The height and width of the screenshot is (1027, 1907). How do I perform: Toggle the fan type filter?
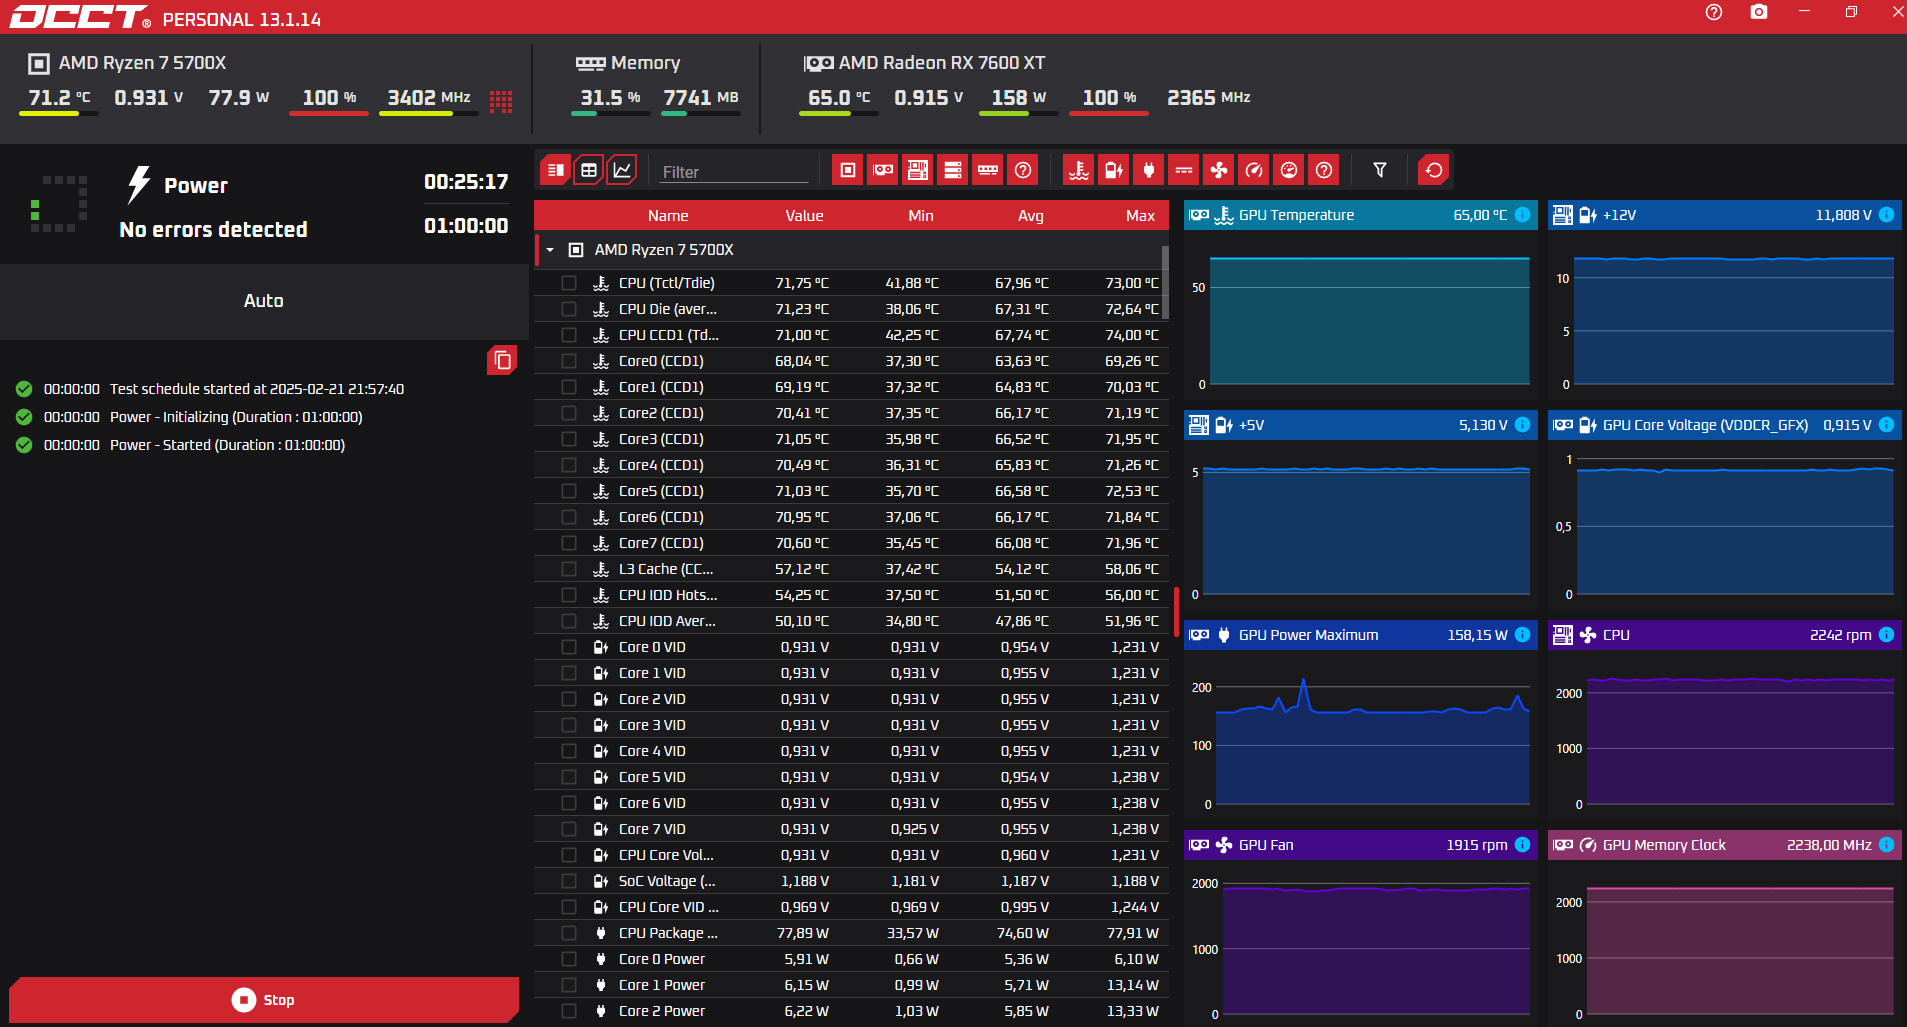[x=1219, y=170]
